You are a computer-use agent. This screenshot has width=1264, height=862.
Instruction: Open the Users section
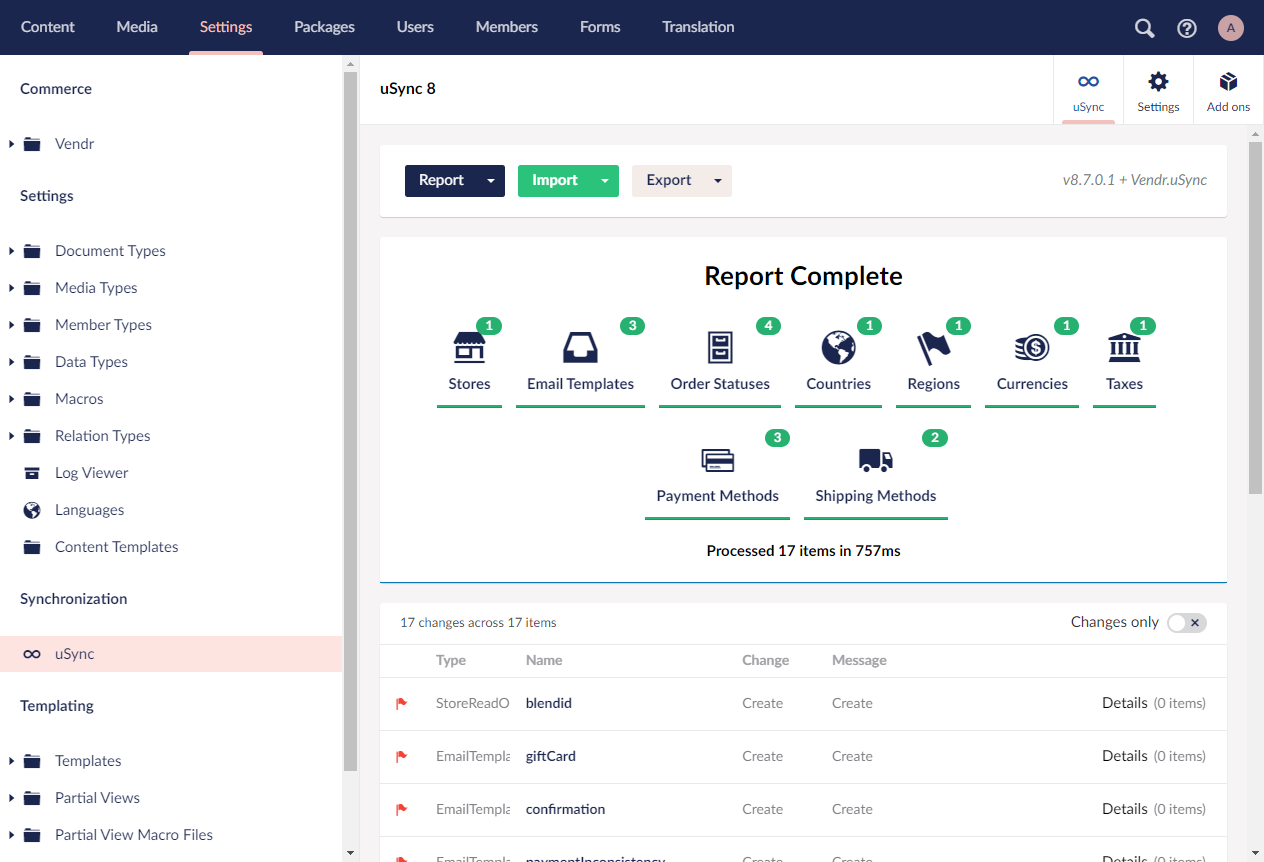pos(415,27)
